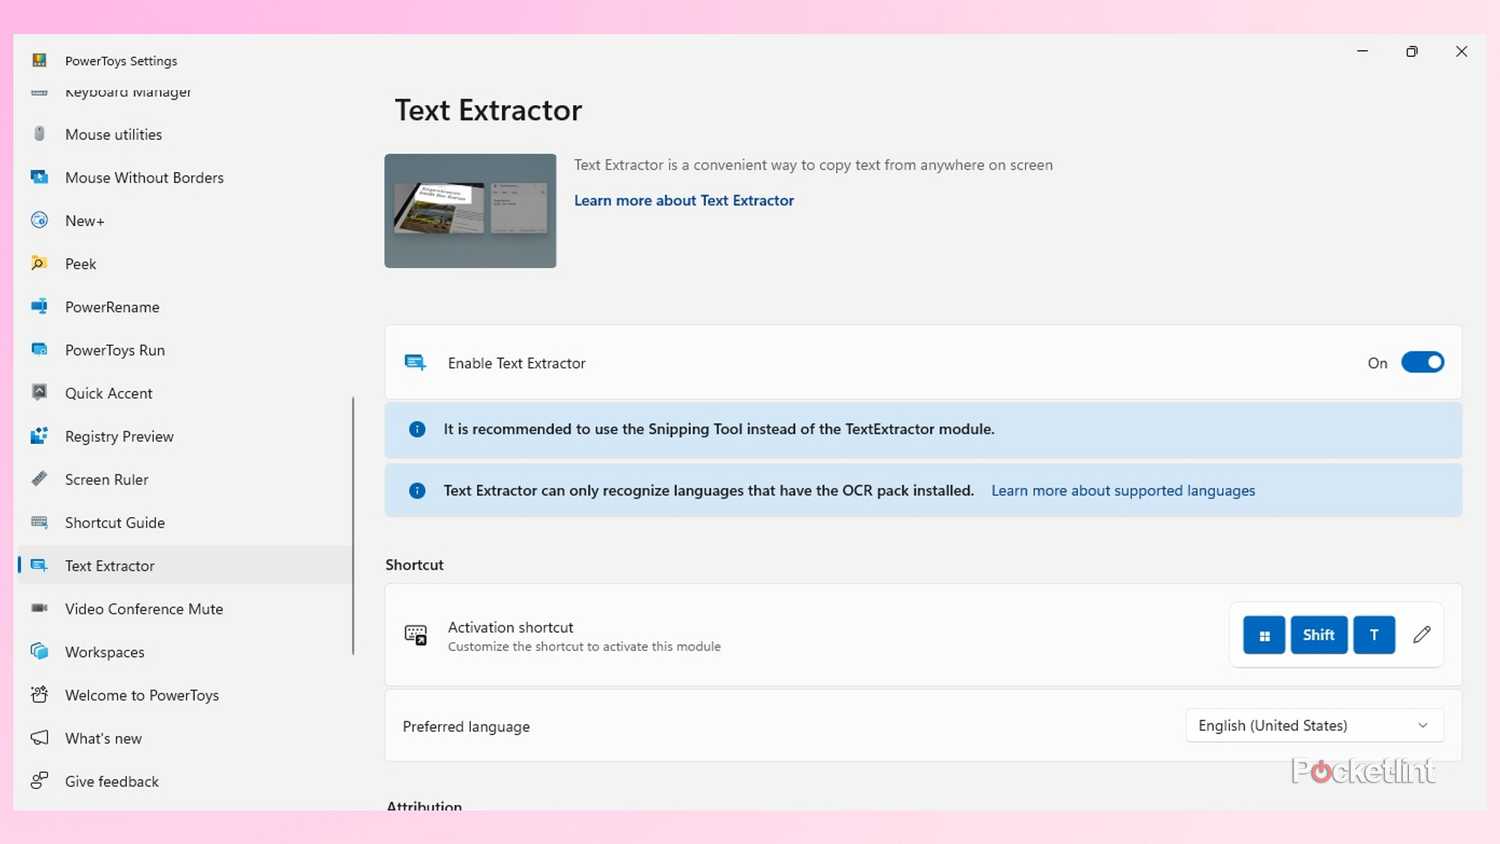Click the Mouse utilities sidebar icon

pos(39,134)
